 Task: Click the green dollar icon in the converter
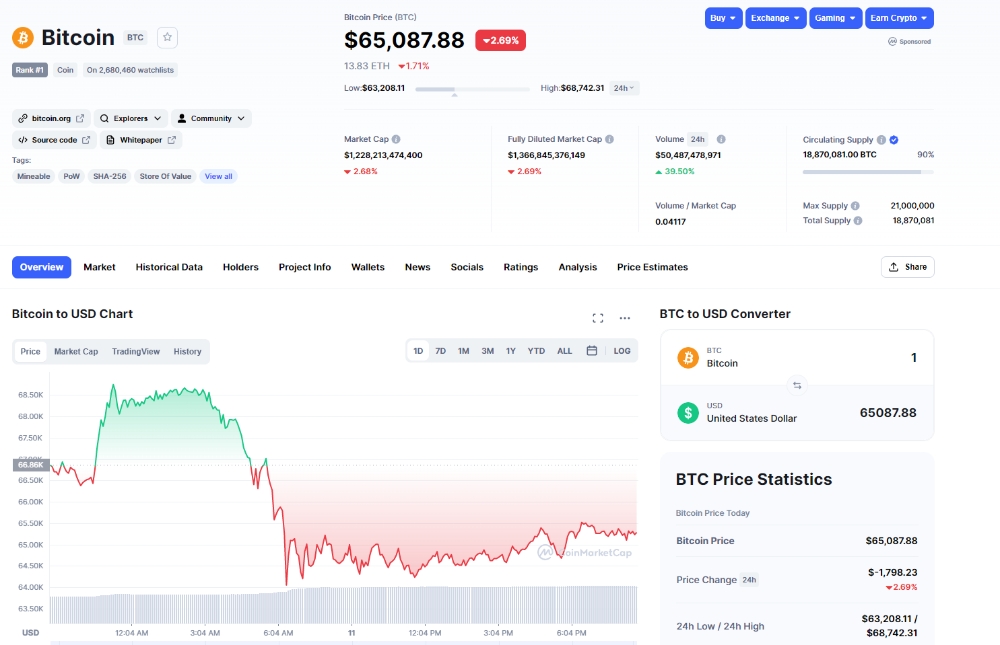(688, 413)
